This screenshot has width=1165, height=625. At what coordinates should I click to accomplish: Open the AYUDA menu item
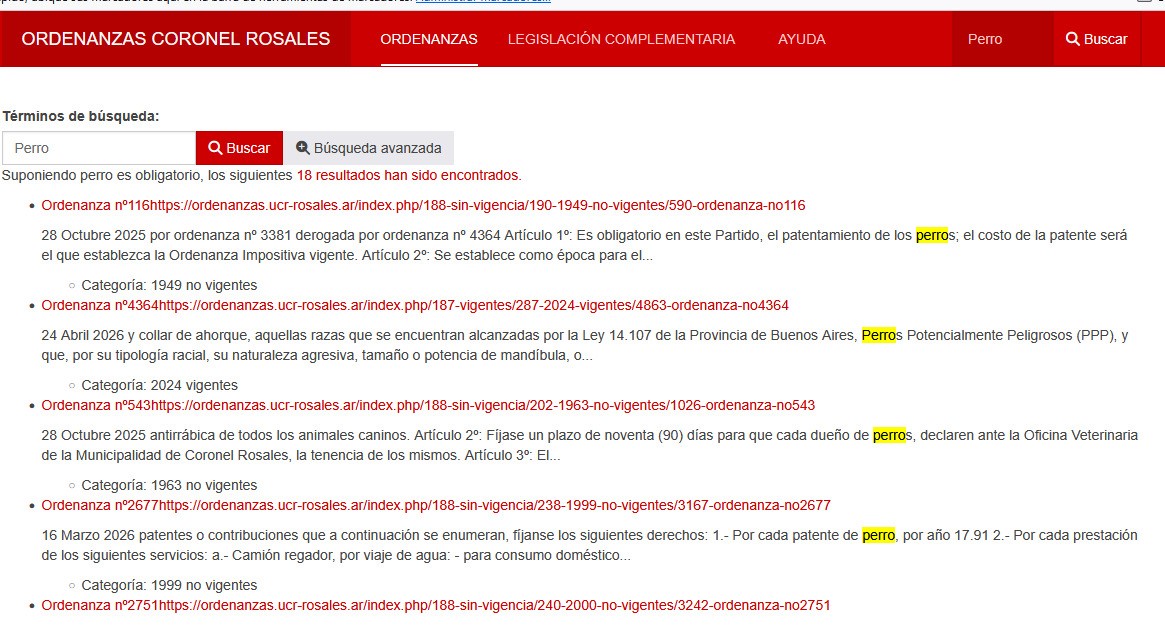click(x=802, y=39)
